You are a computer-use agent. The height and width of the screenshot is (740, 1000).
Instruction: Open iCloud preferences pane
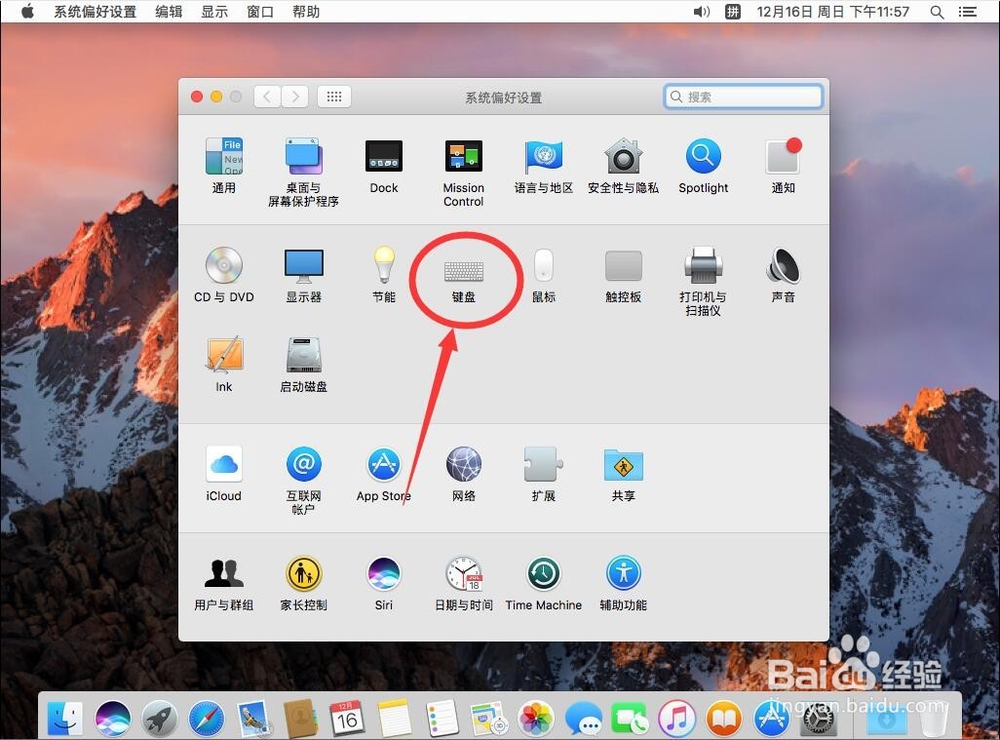click(x=224, y=473)
